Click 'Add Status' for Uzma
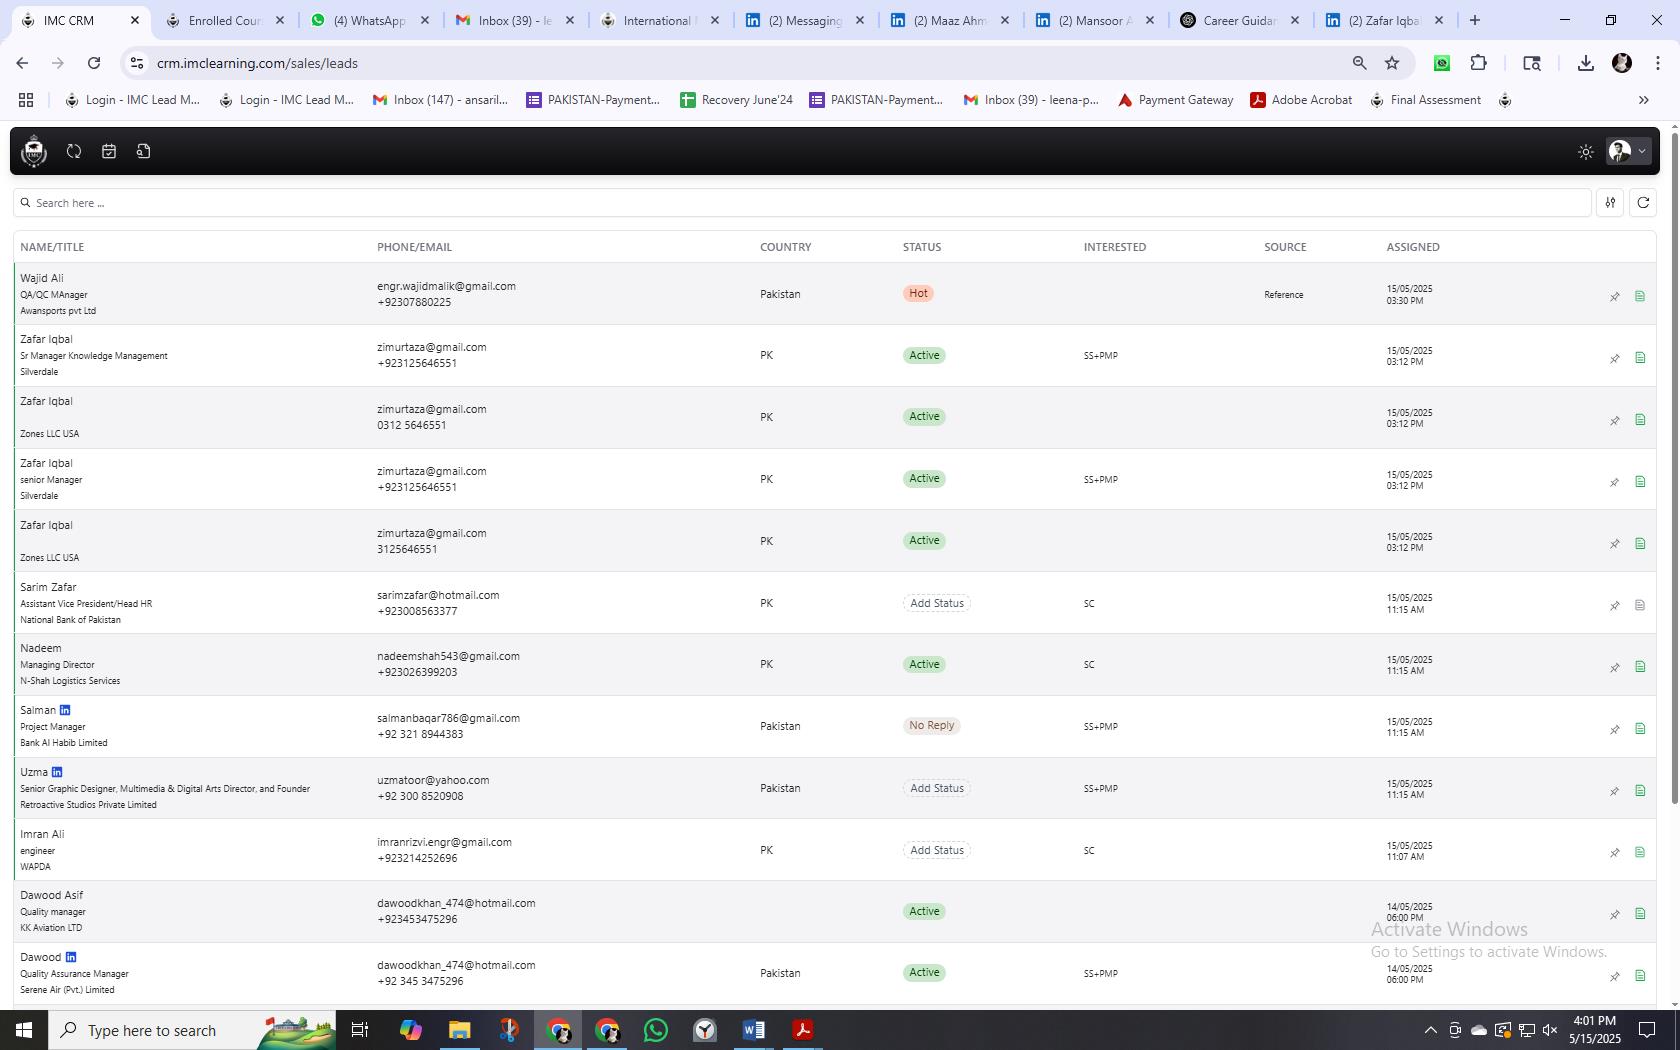 937,788
